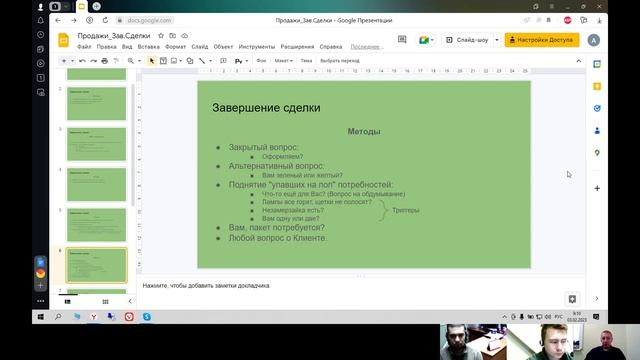Switch to grid view of slides
This screenshot has height=360, width=640.
click(105, 302)
